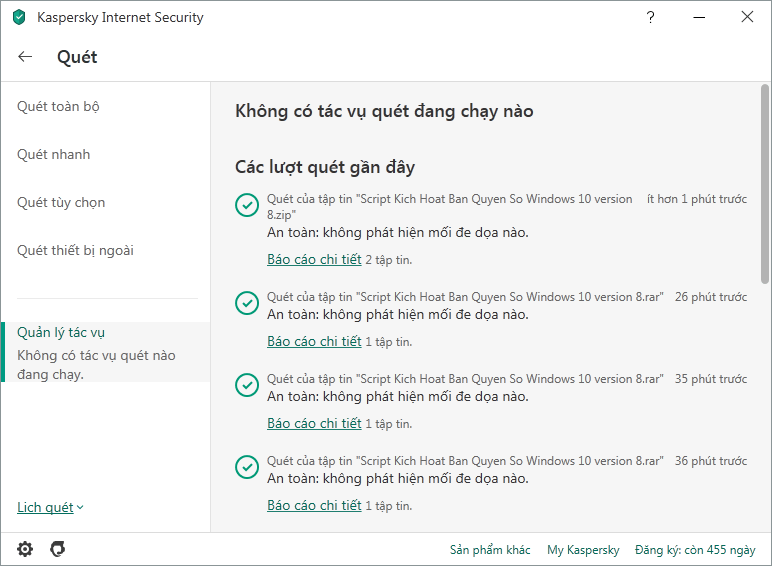Open Quét thiết bị ngoài section
The image size is (772, 566).
[x=75, y=251]
